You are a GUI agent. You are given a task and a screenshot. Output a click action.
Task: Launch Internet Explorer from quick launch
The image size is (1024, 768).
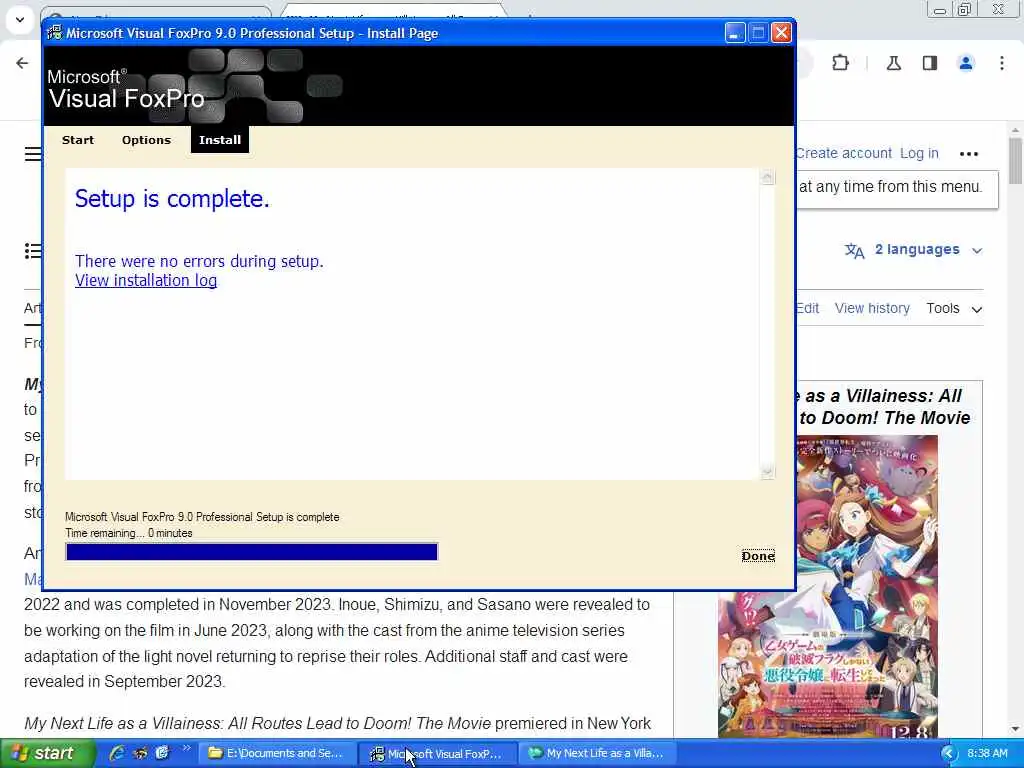[x=117, y=753]
